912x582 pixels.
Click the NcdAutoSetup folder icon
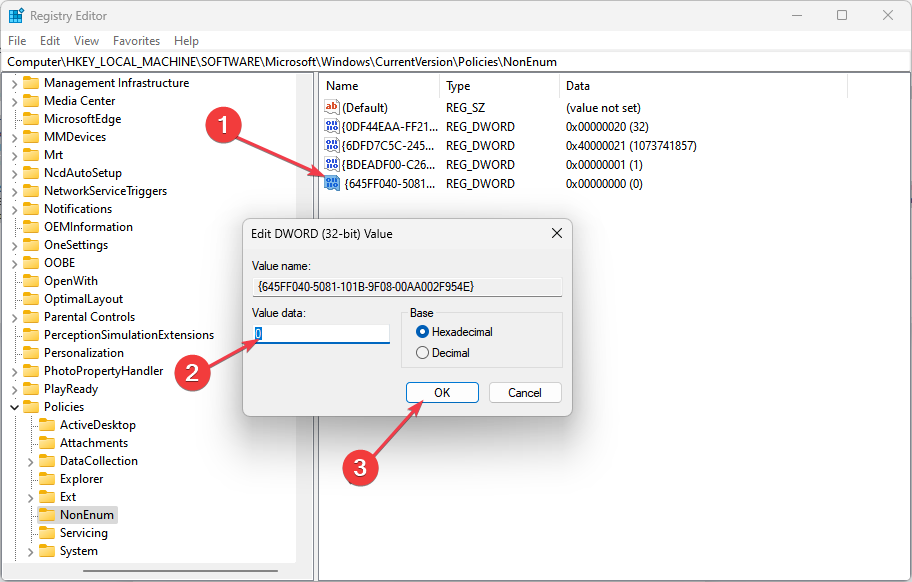click(31, 173)
